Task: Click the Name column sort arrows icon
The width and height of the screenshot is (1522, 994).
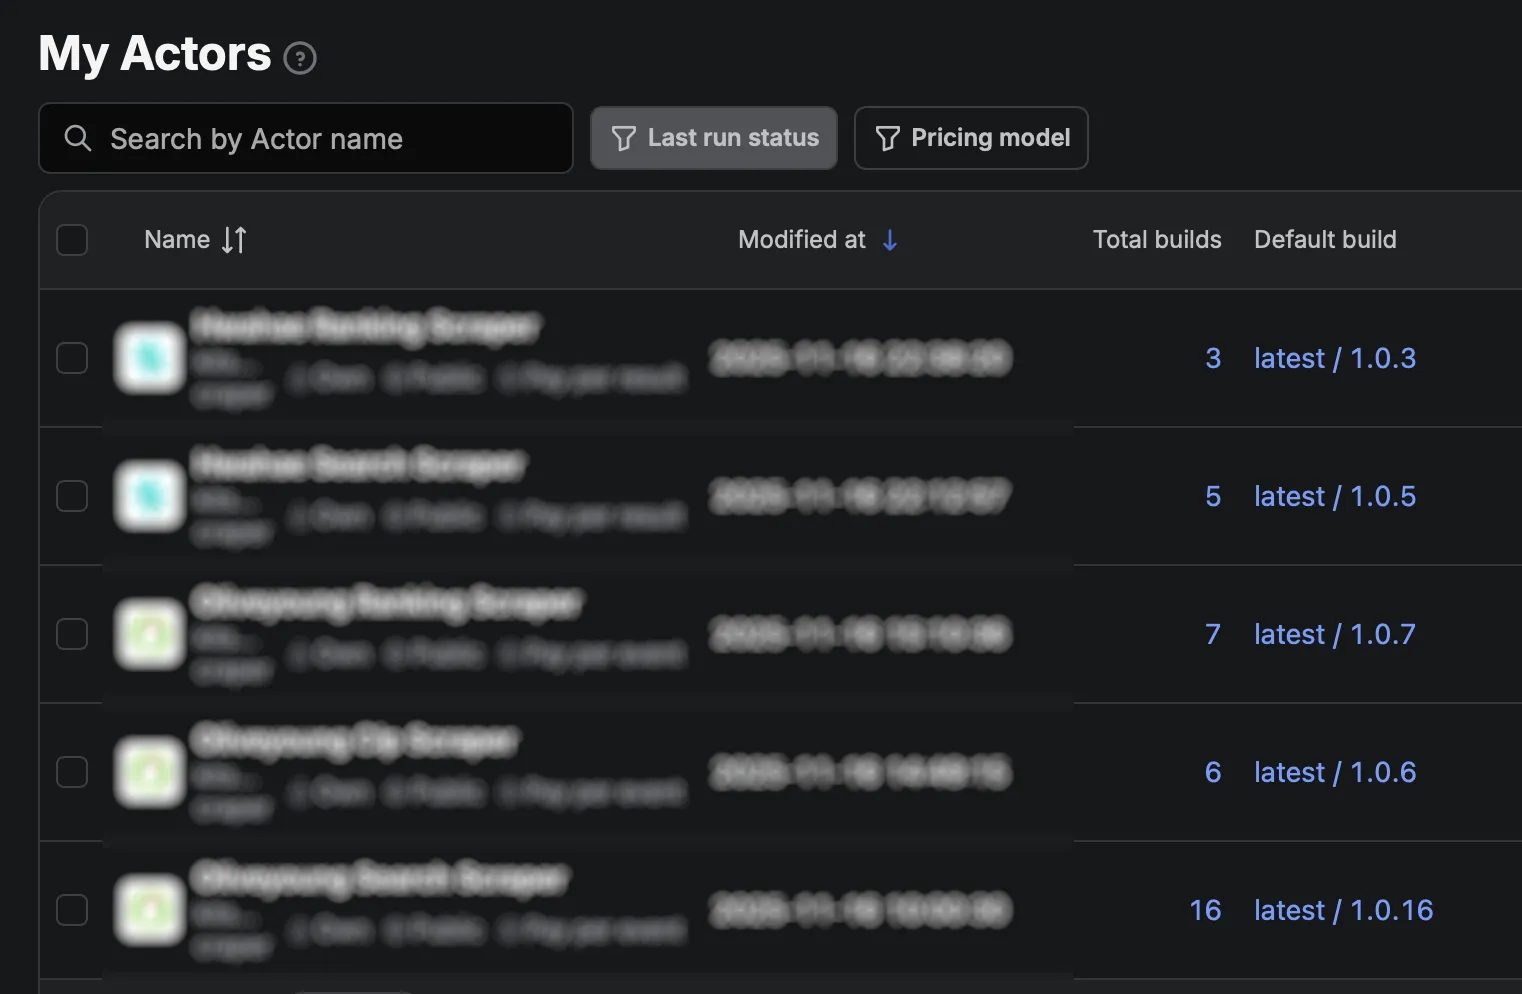Action: click(x=234, y=240)
